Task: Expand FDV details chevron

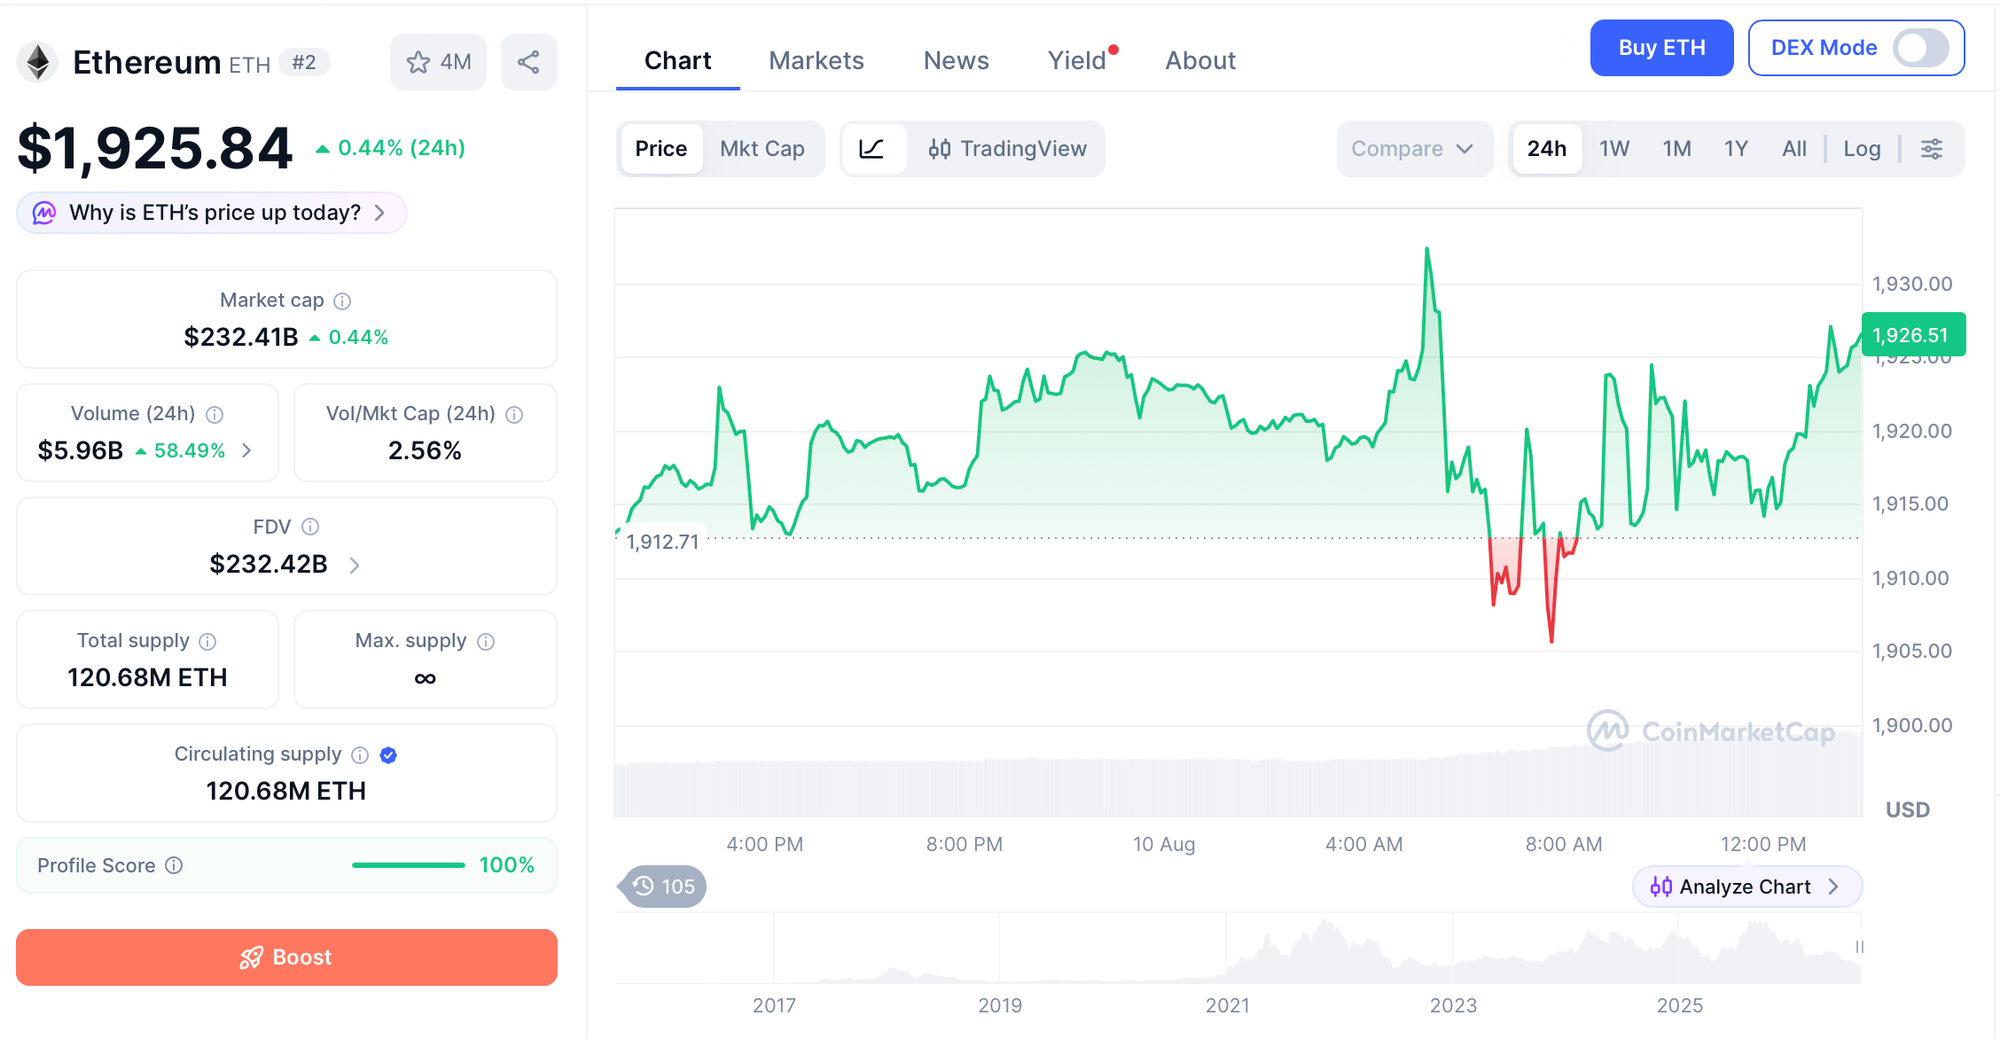Action: point(354,566)
